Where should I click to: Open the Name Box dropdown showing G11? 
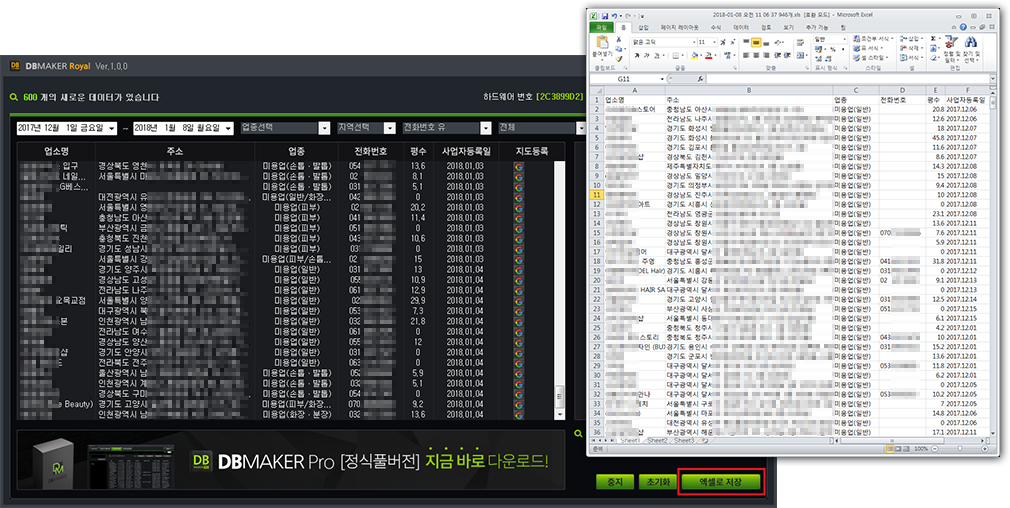click(662, 79)
